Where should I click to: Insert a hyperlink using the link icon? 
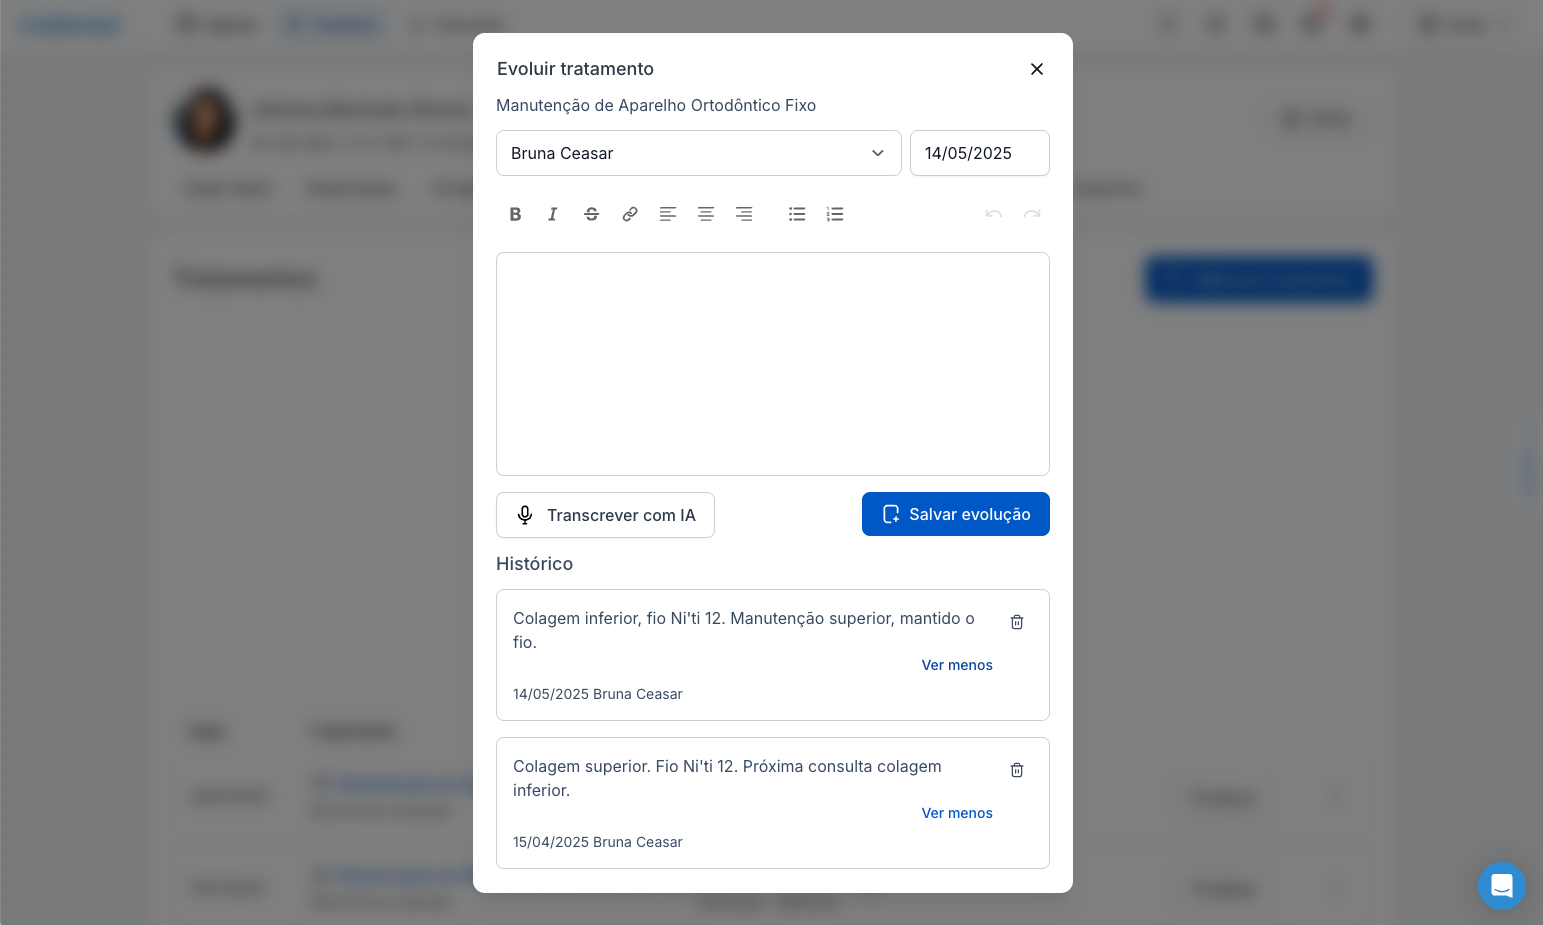[x=630, y=214]
